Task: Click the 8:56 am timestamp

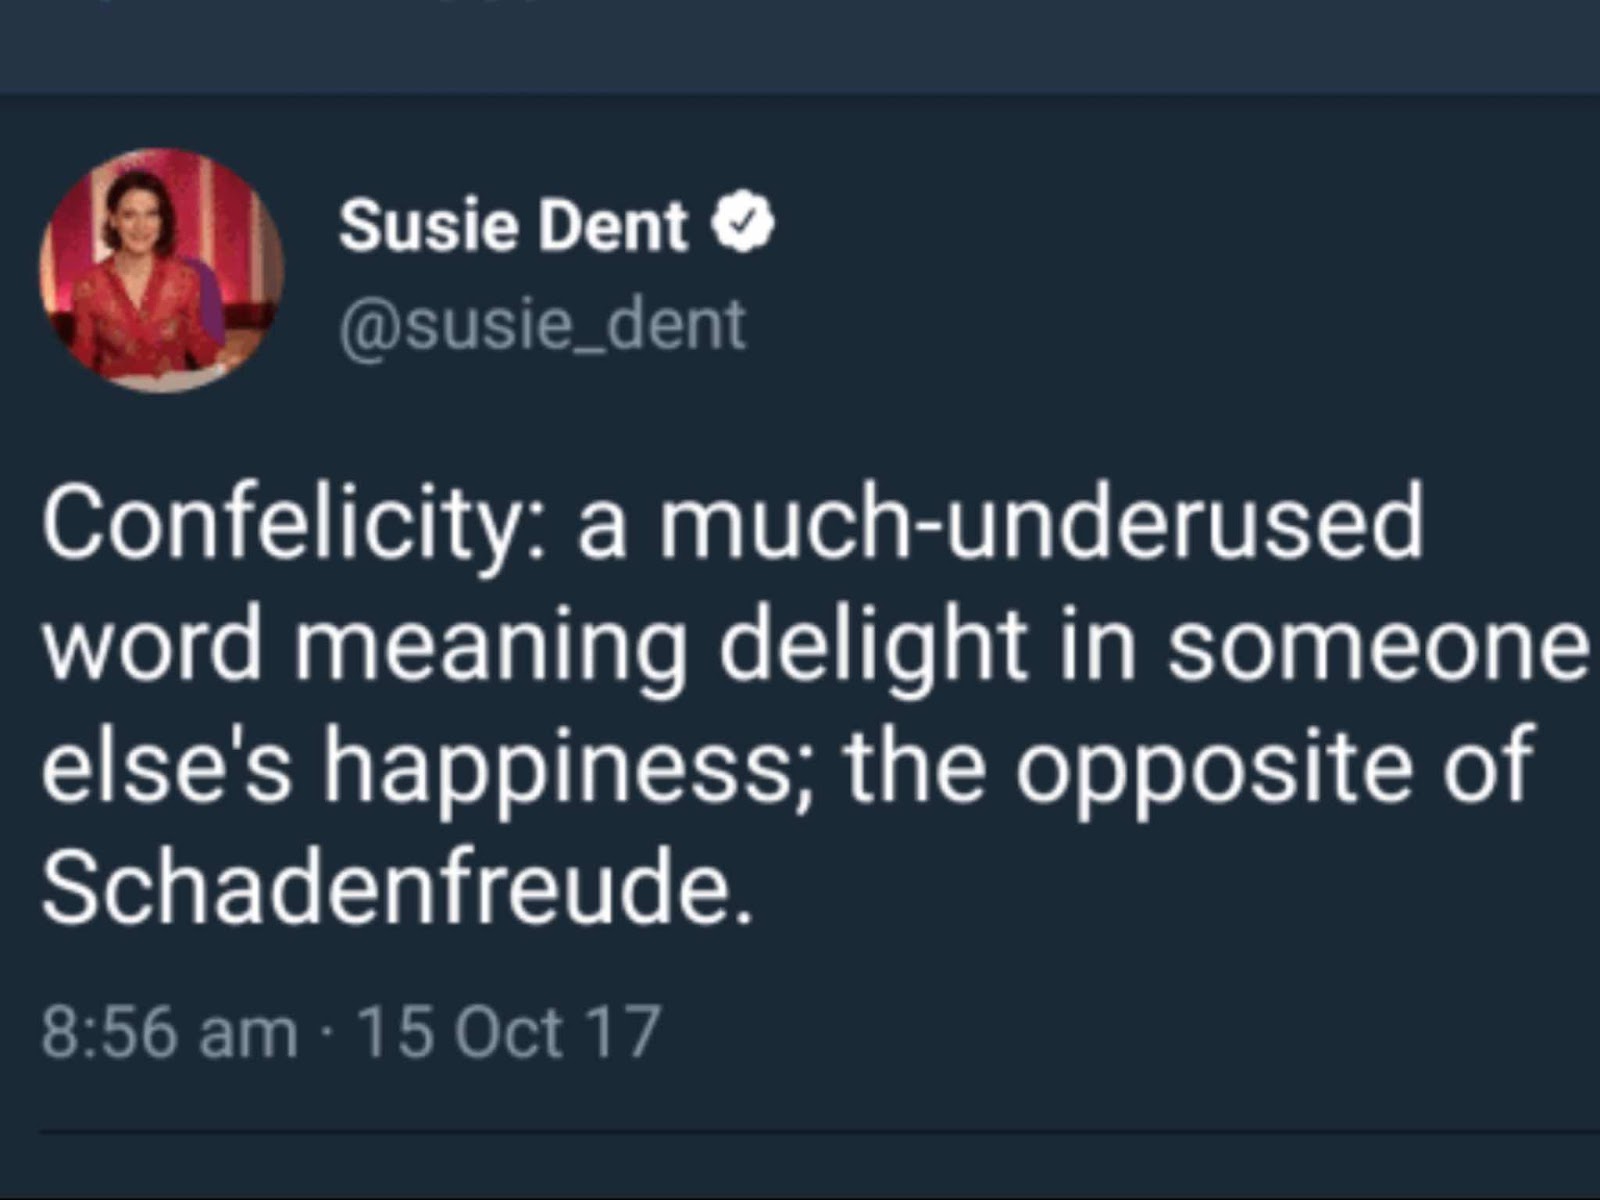Action: [170, 1032]
